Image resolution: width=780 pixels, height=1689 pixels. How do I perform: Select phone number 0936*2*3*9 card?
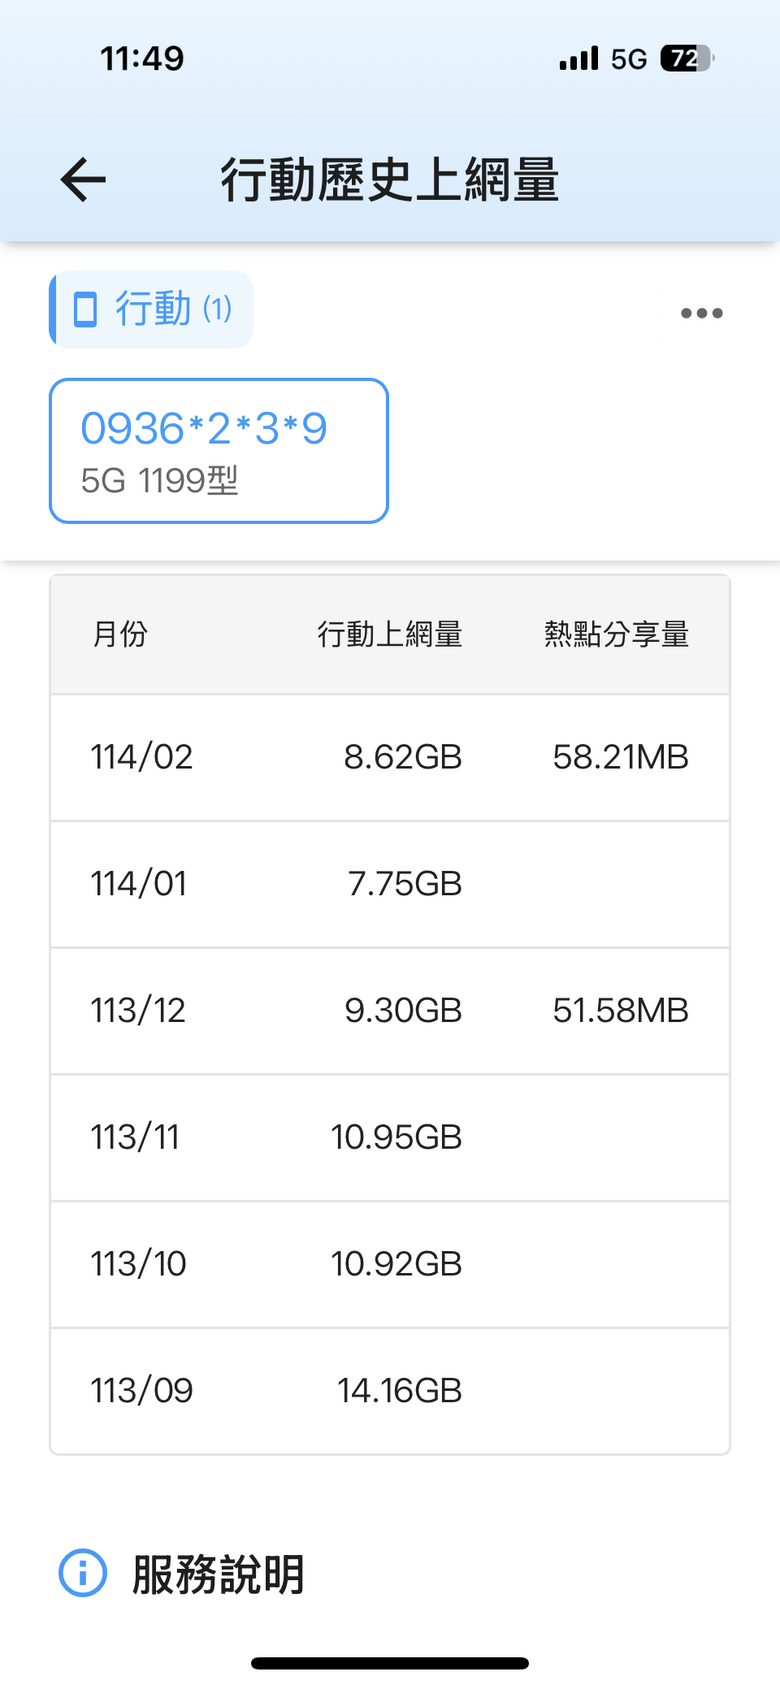[219, 451]
